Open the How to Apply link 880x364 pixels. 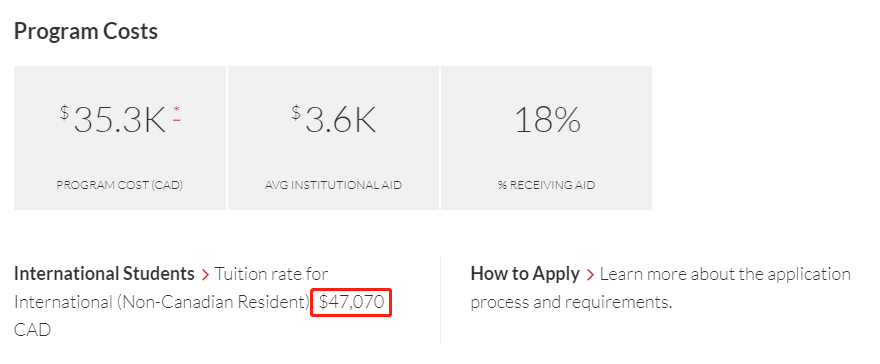tap(525, 274)
